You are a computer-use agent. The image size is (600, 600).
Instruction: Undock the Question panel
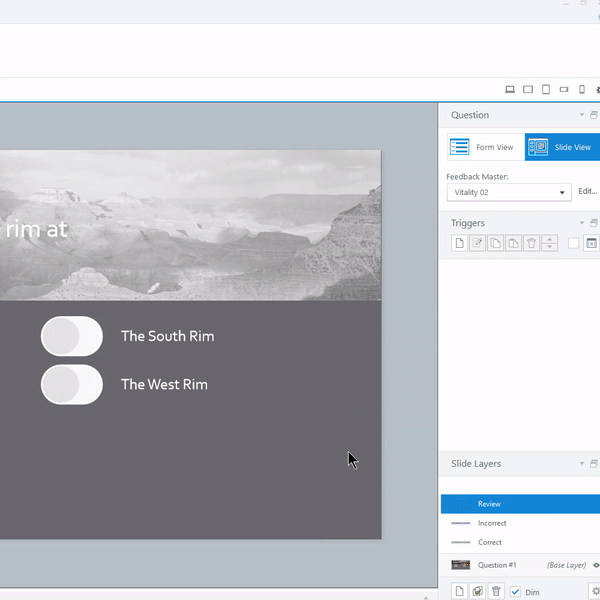[593, 115]
